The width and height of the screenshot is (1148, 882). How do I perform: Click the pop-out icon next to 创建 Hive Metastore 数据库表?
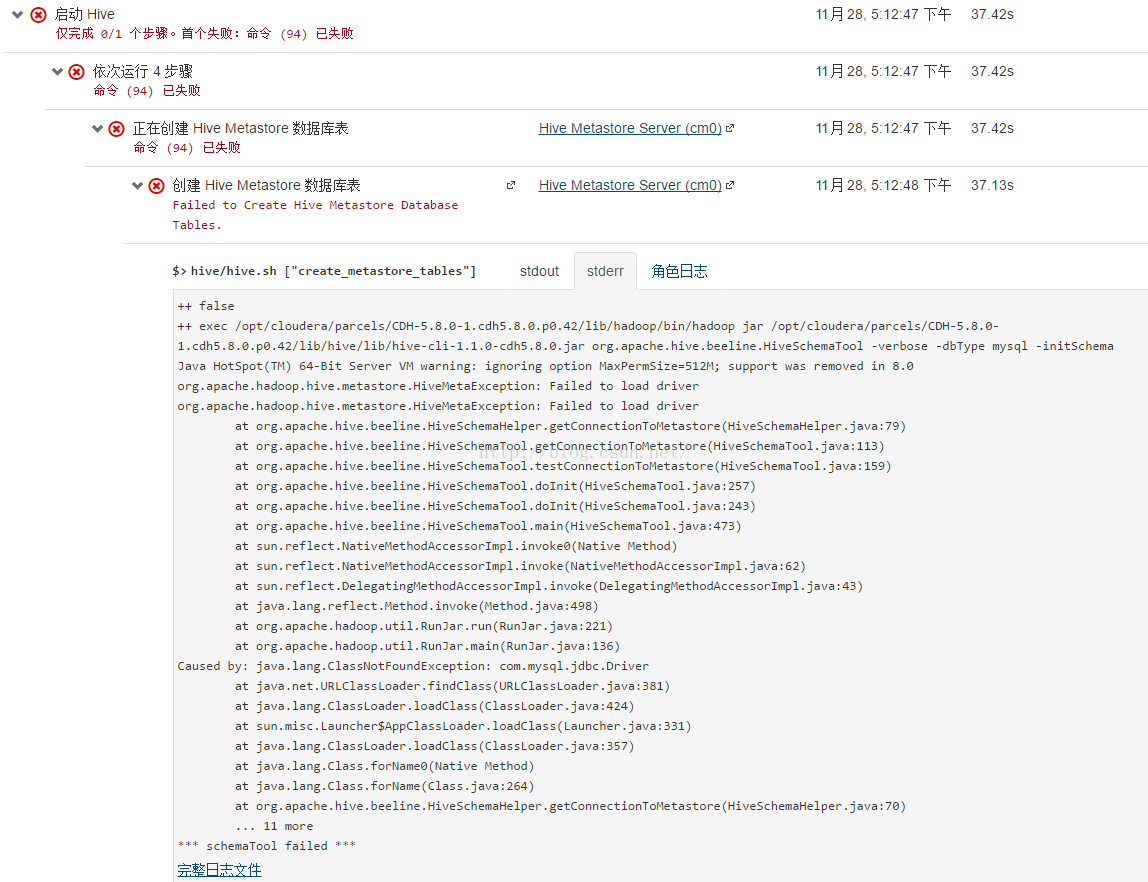tap(511, 185)
